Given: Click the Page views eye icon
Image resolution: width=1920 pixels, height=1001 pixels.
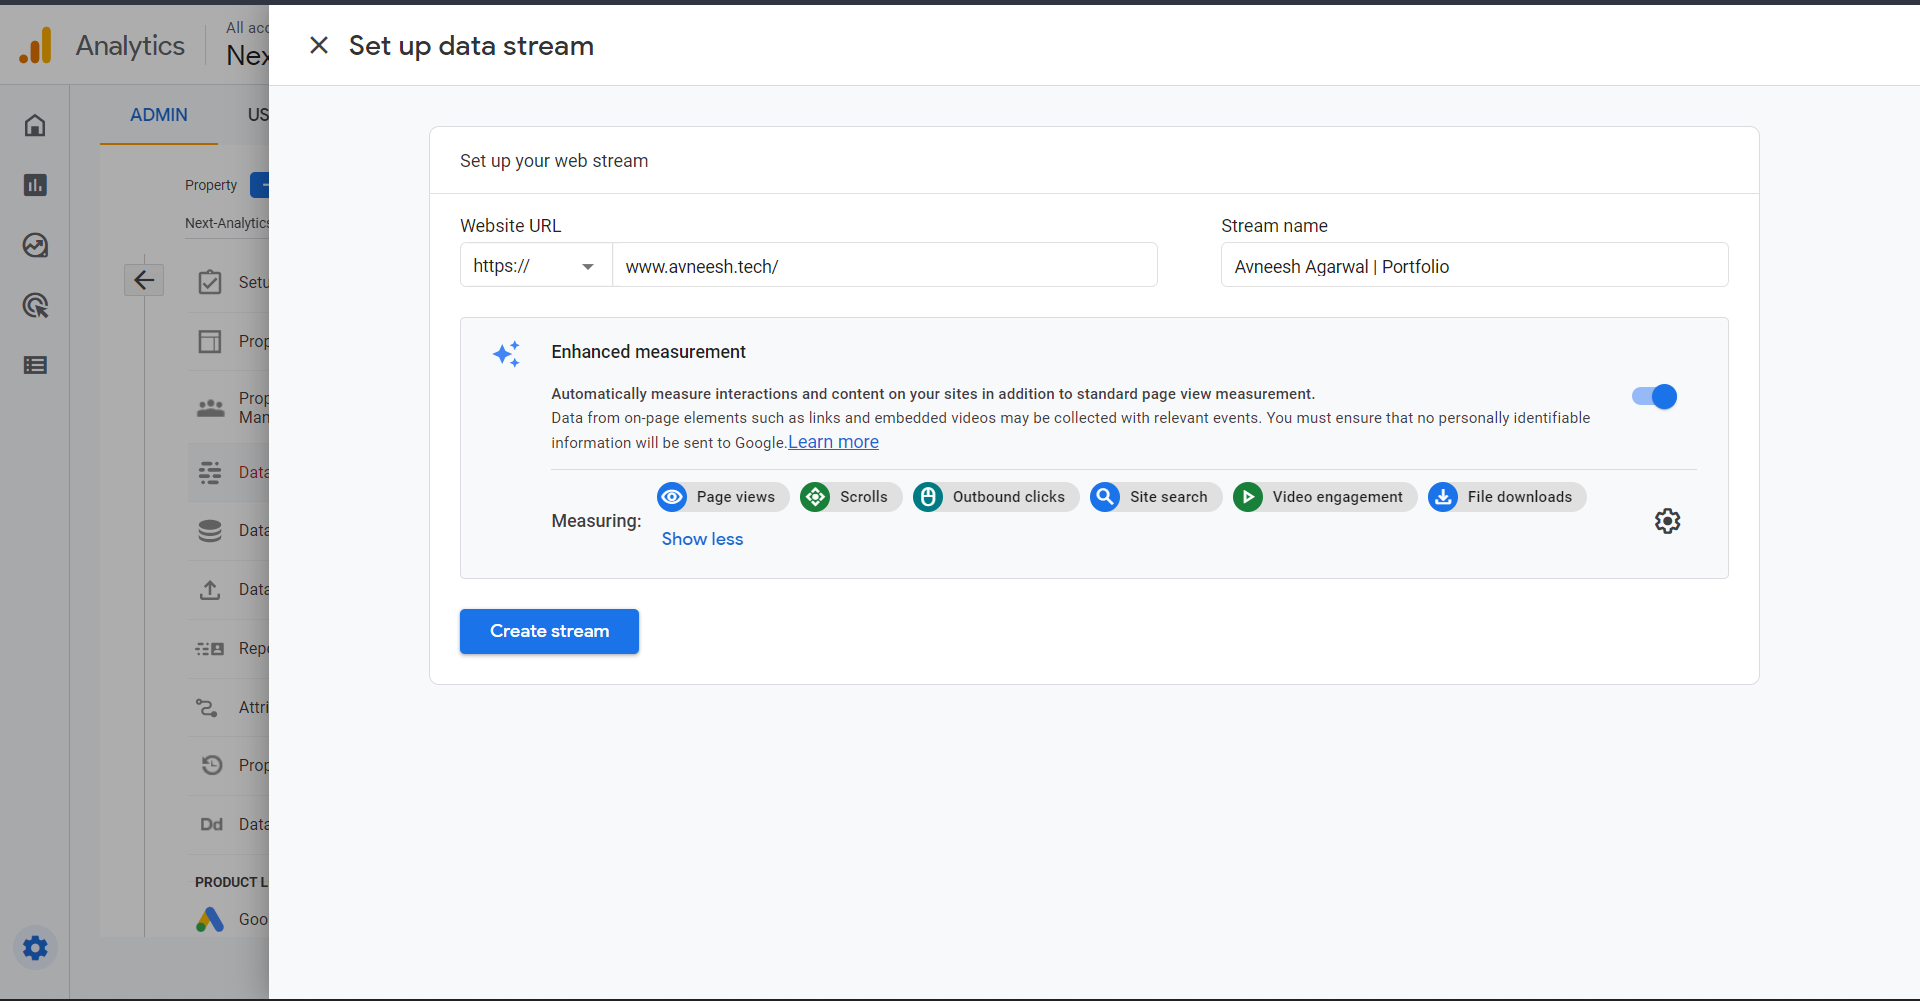Looking at the screenshot, I should [672, 497].
